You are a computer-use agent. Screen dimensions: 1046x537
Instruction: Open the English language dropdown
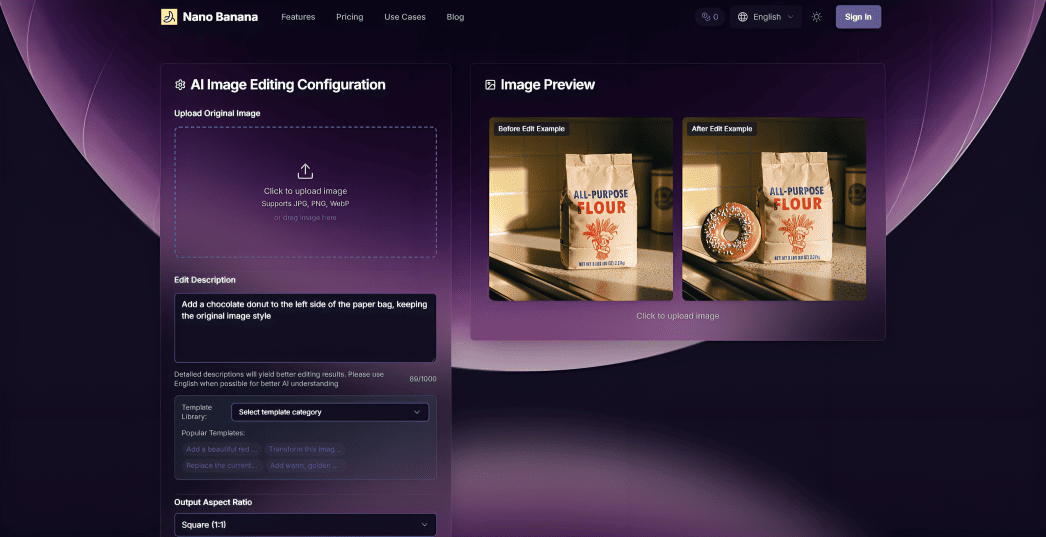(x=766, y=17)
